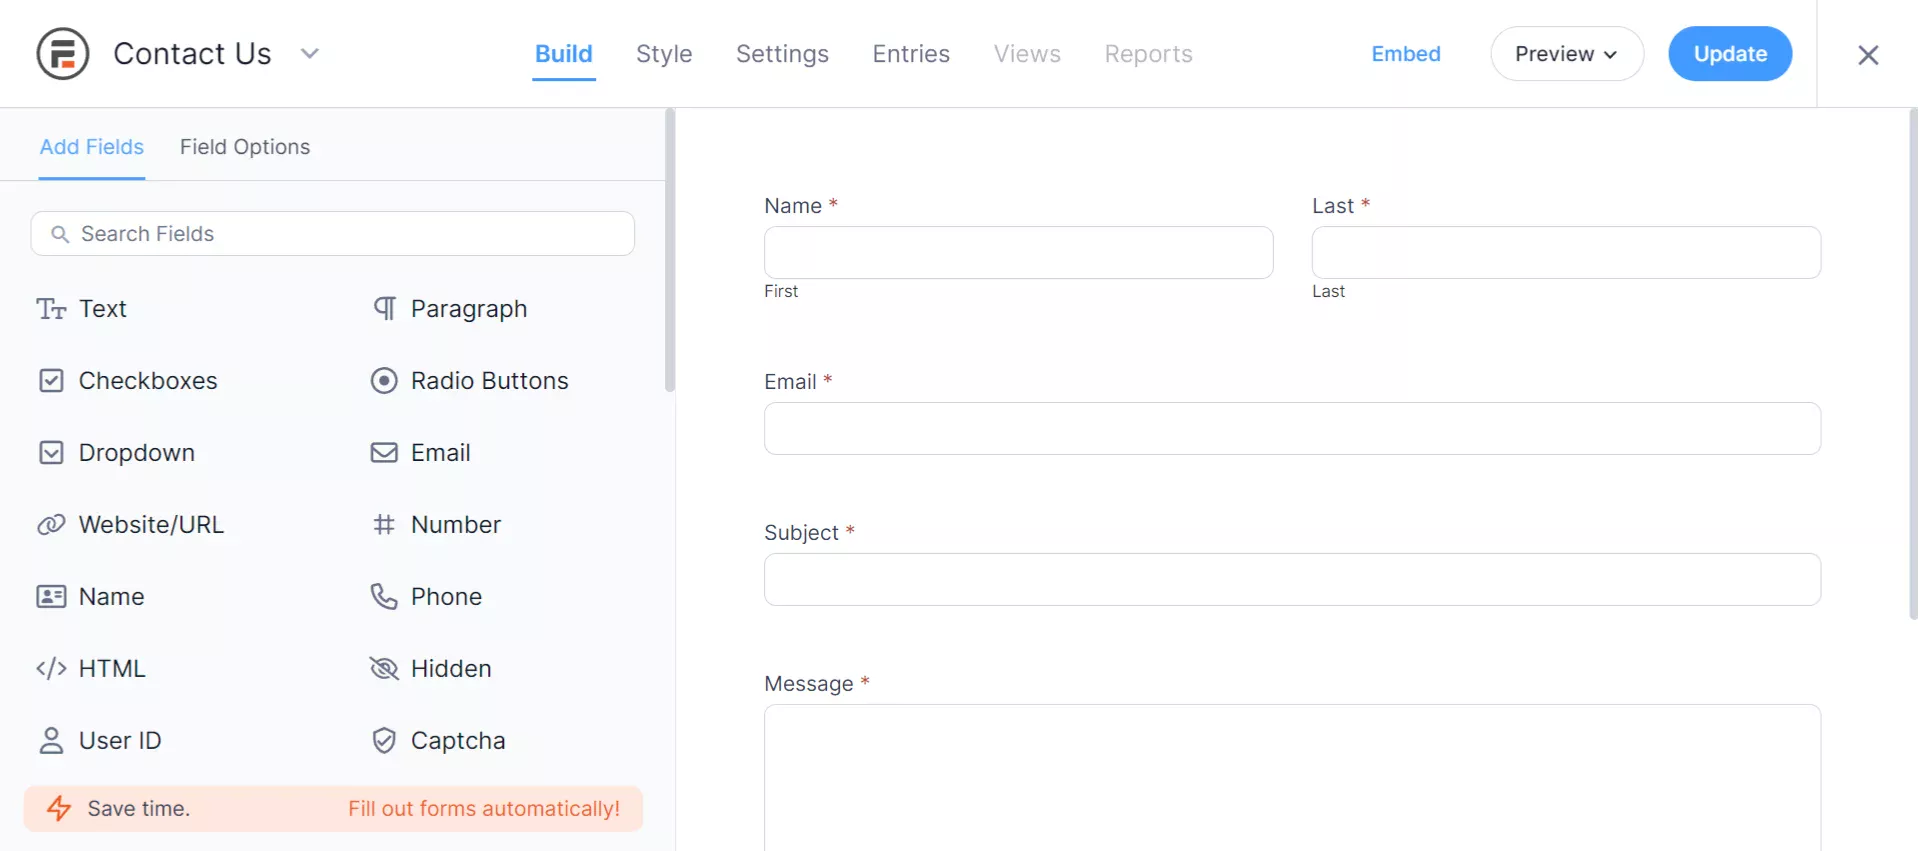This screenshot has height=851, width=1919.
Task: Click the Fill out forms automatically link
Action: [x=484, y=809]
